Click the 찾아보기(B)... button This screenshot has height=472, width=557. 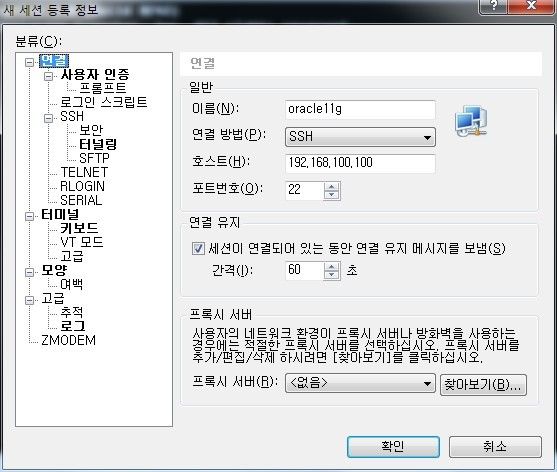[483, 385]
